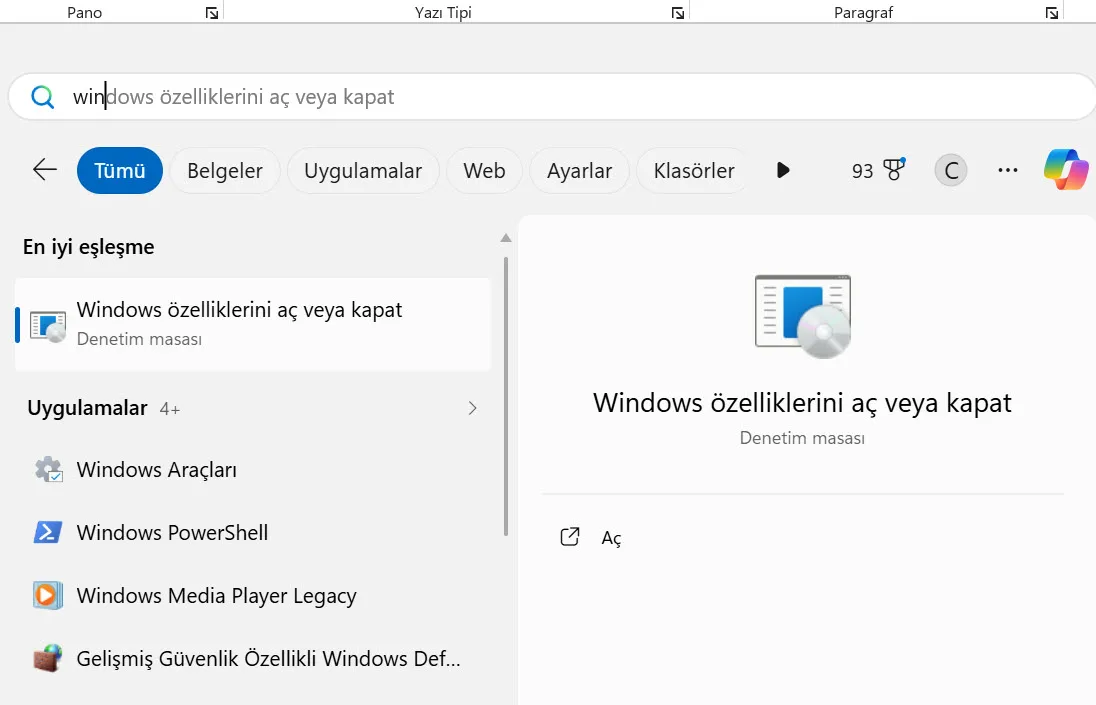The width and height of the screenshot is (1096, 705).
Task: Launch Copilot from the search bar
Action: coord(1065,169)
